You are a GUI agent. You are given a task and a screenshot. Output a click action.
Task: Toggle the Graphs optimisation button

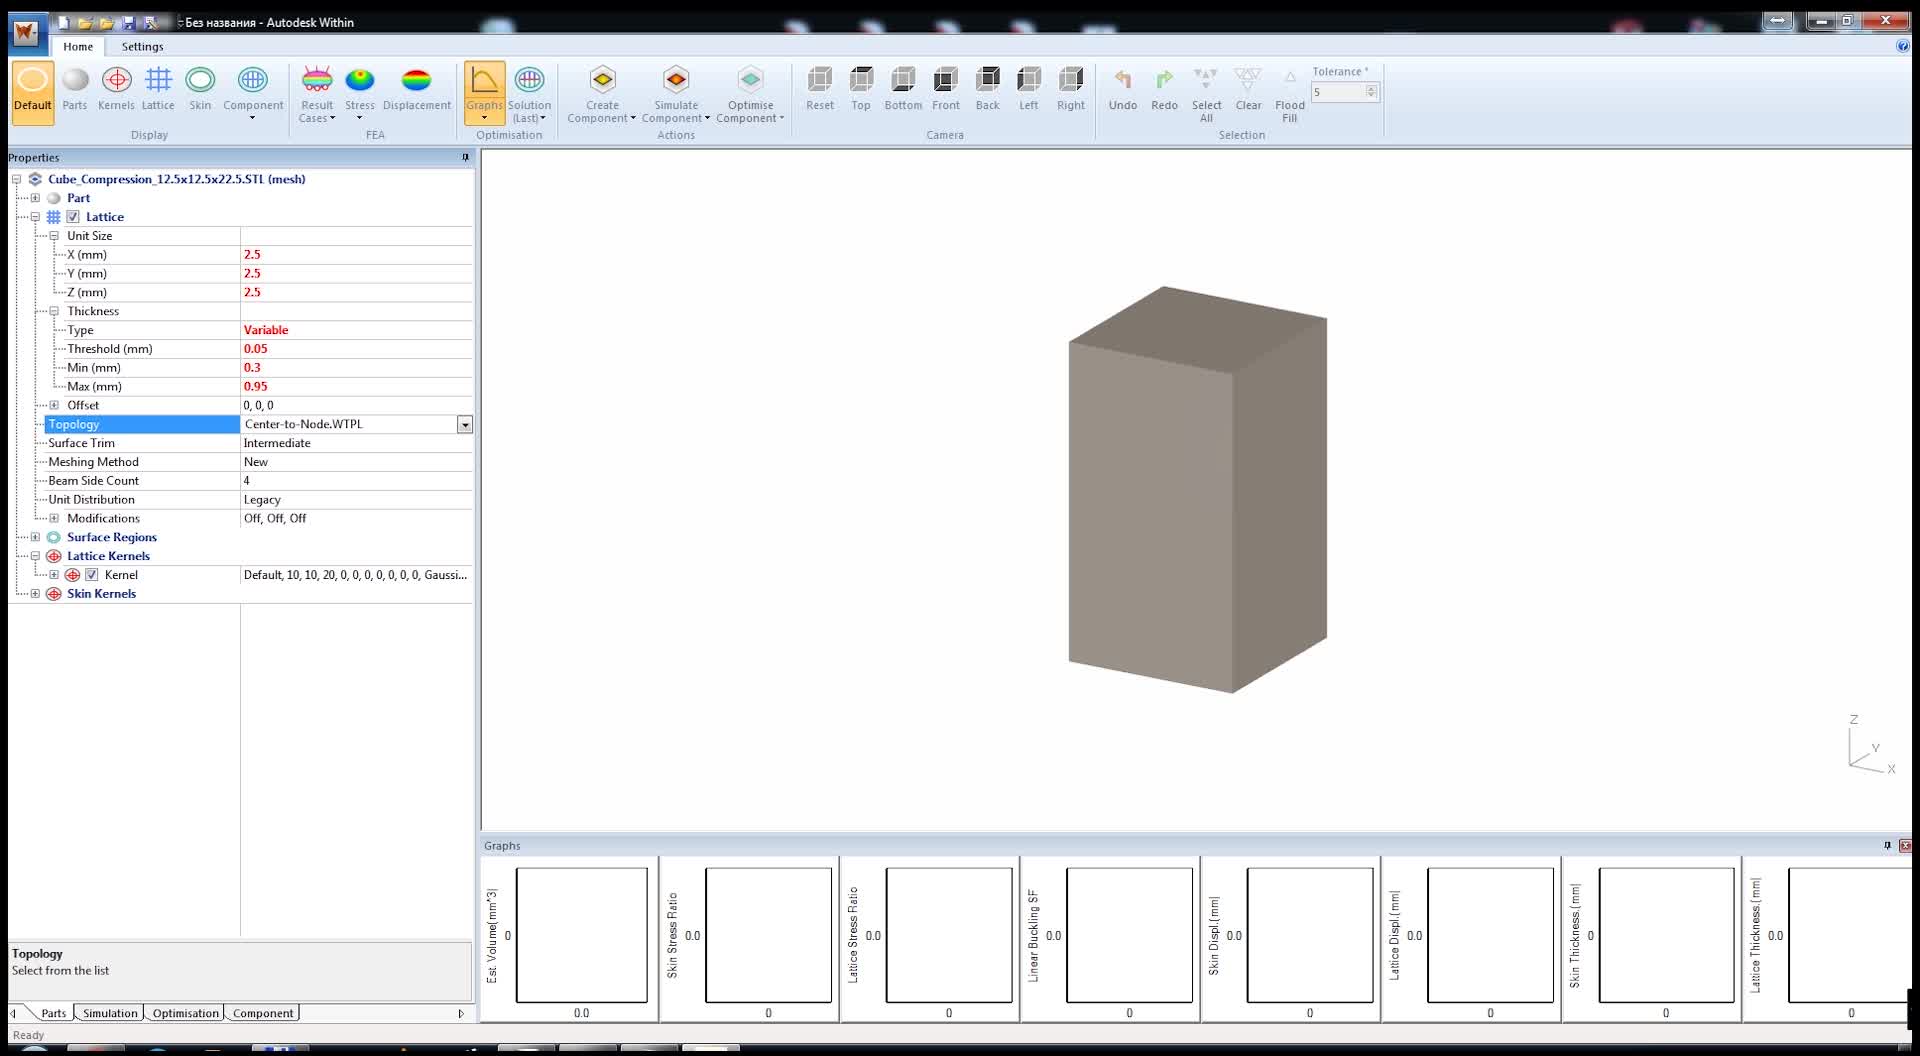pos(484,94)
